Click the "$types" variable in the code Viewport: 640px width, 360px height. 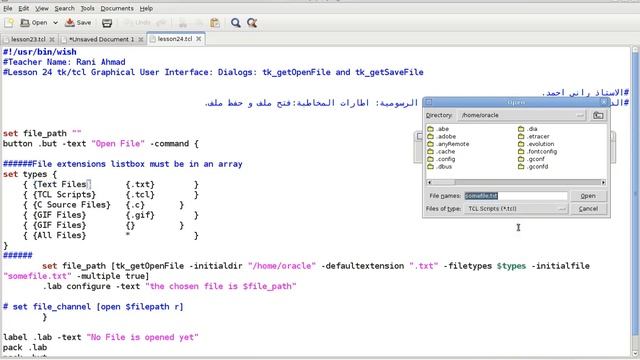click(511, 266)
